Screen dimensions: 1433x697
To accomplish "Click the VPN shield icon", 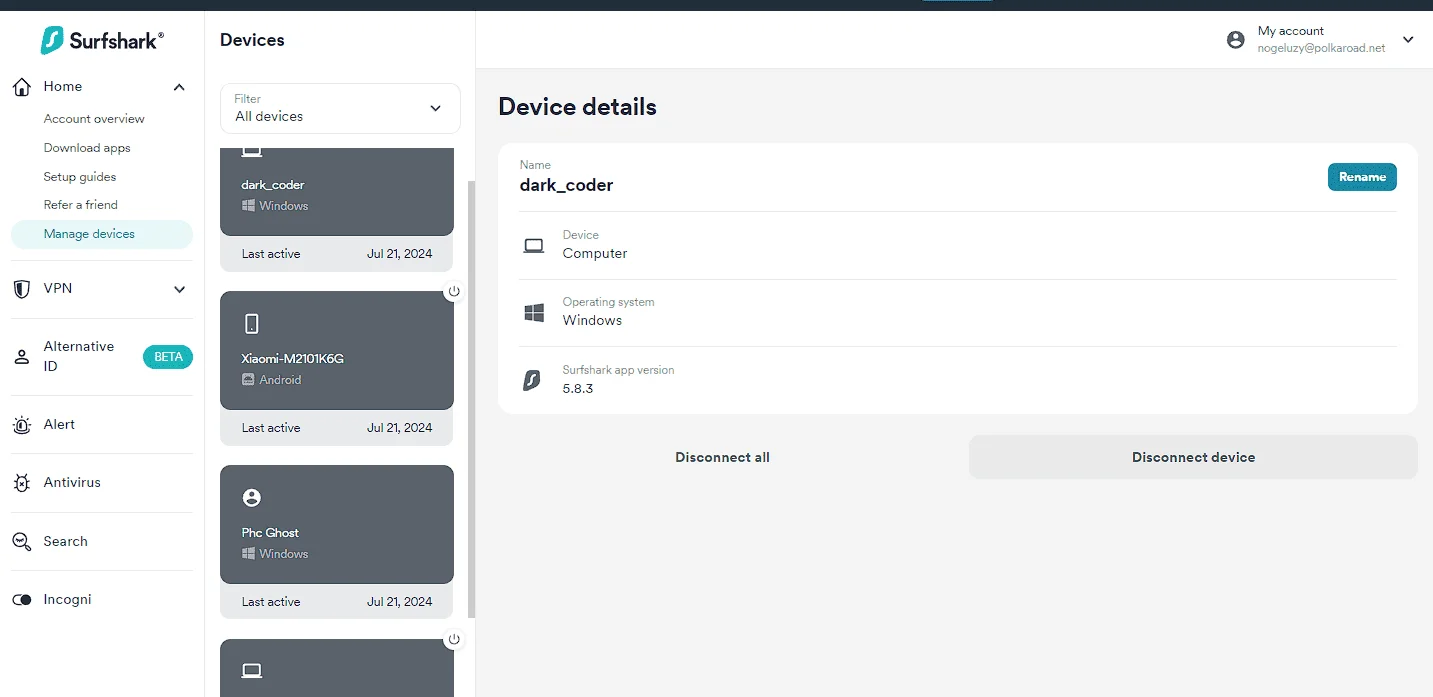I will (x=21, y=289).
